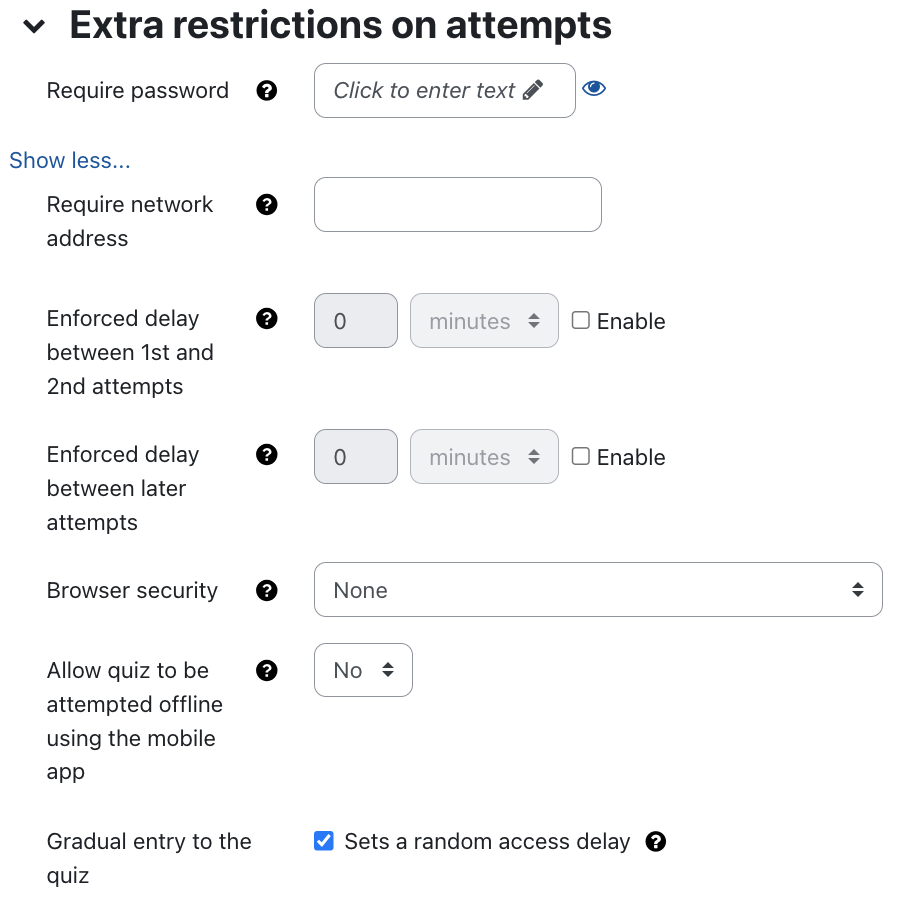Open the second minutes time unit selector

(484, 456)
